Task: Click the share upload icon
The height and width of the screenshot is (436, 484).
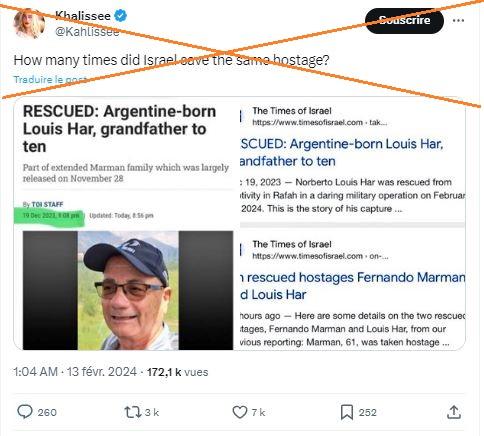Action: (454, 412)
